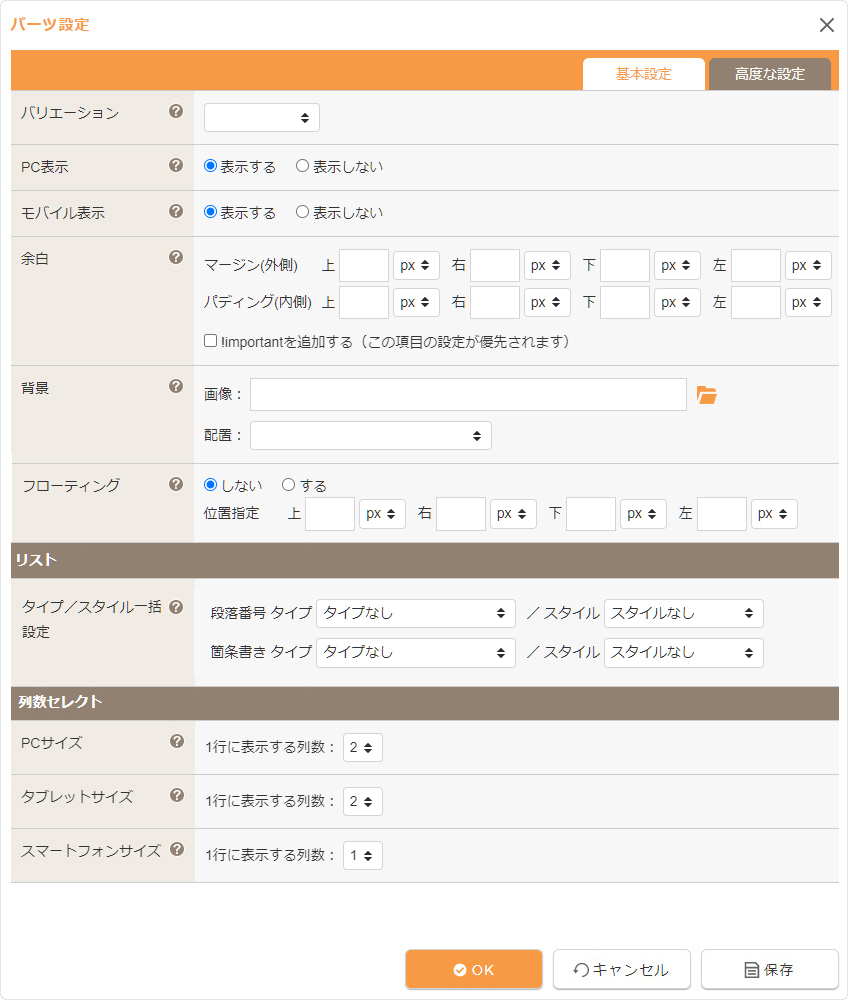Set フローティング to する
848x1000 pixels.
tap(288, 485)
